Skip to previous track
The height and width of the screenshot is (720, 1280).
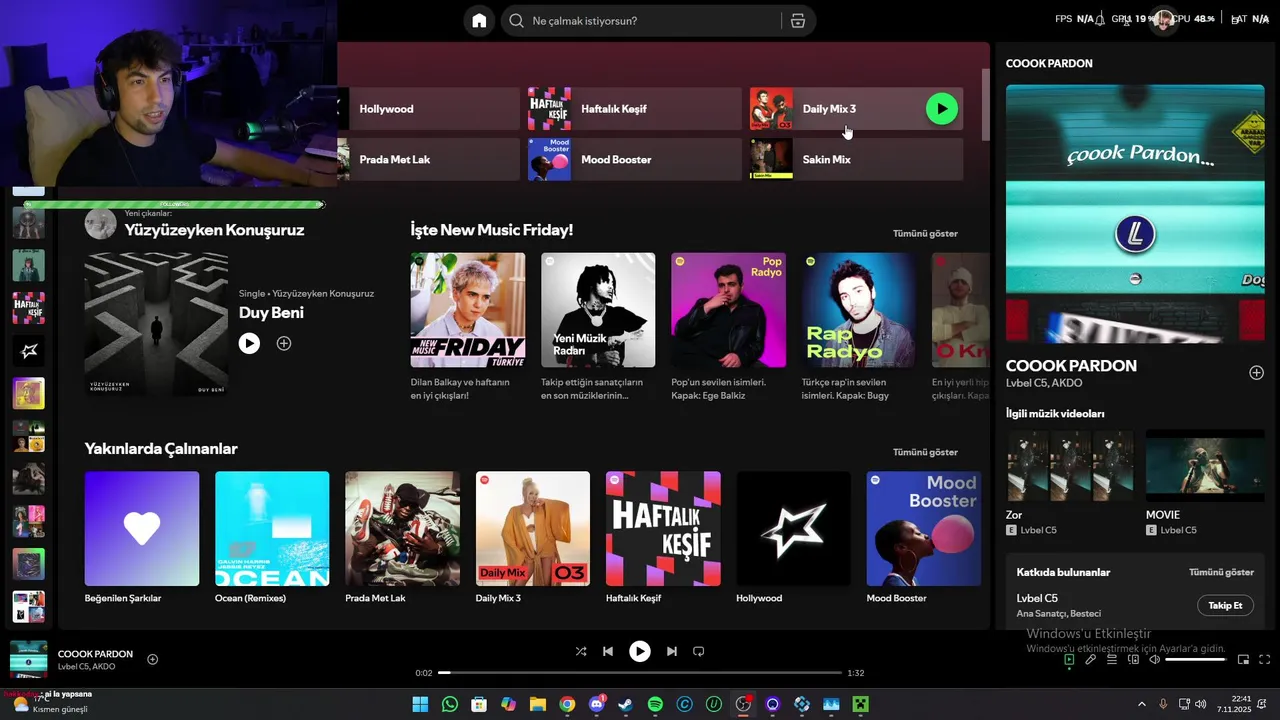pyautogui.click(x=607, y=651)
